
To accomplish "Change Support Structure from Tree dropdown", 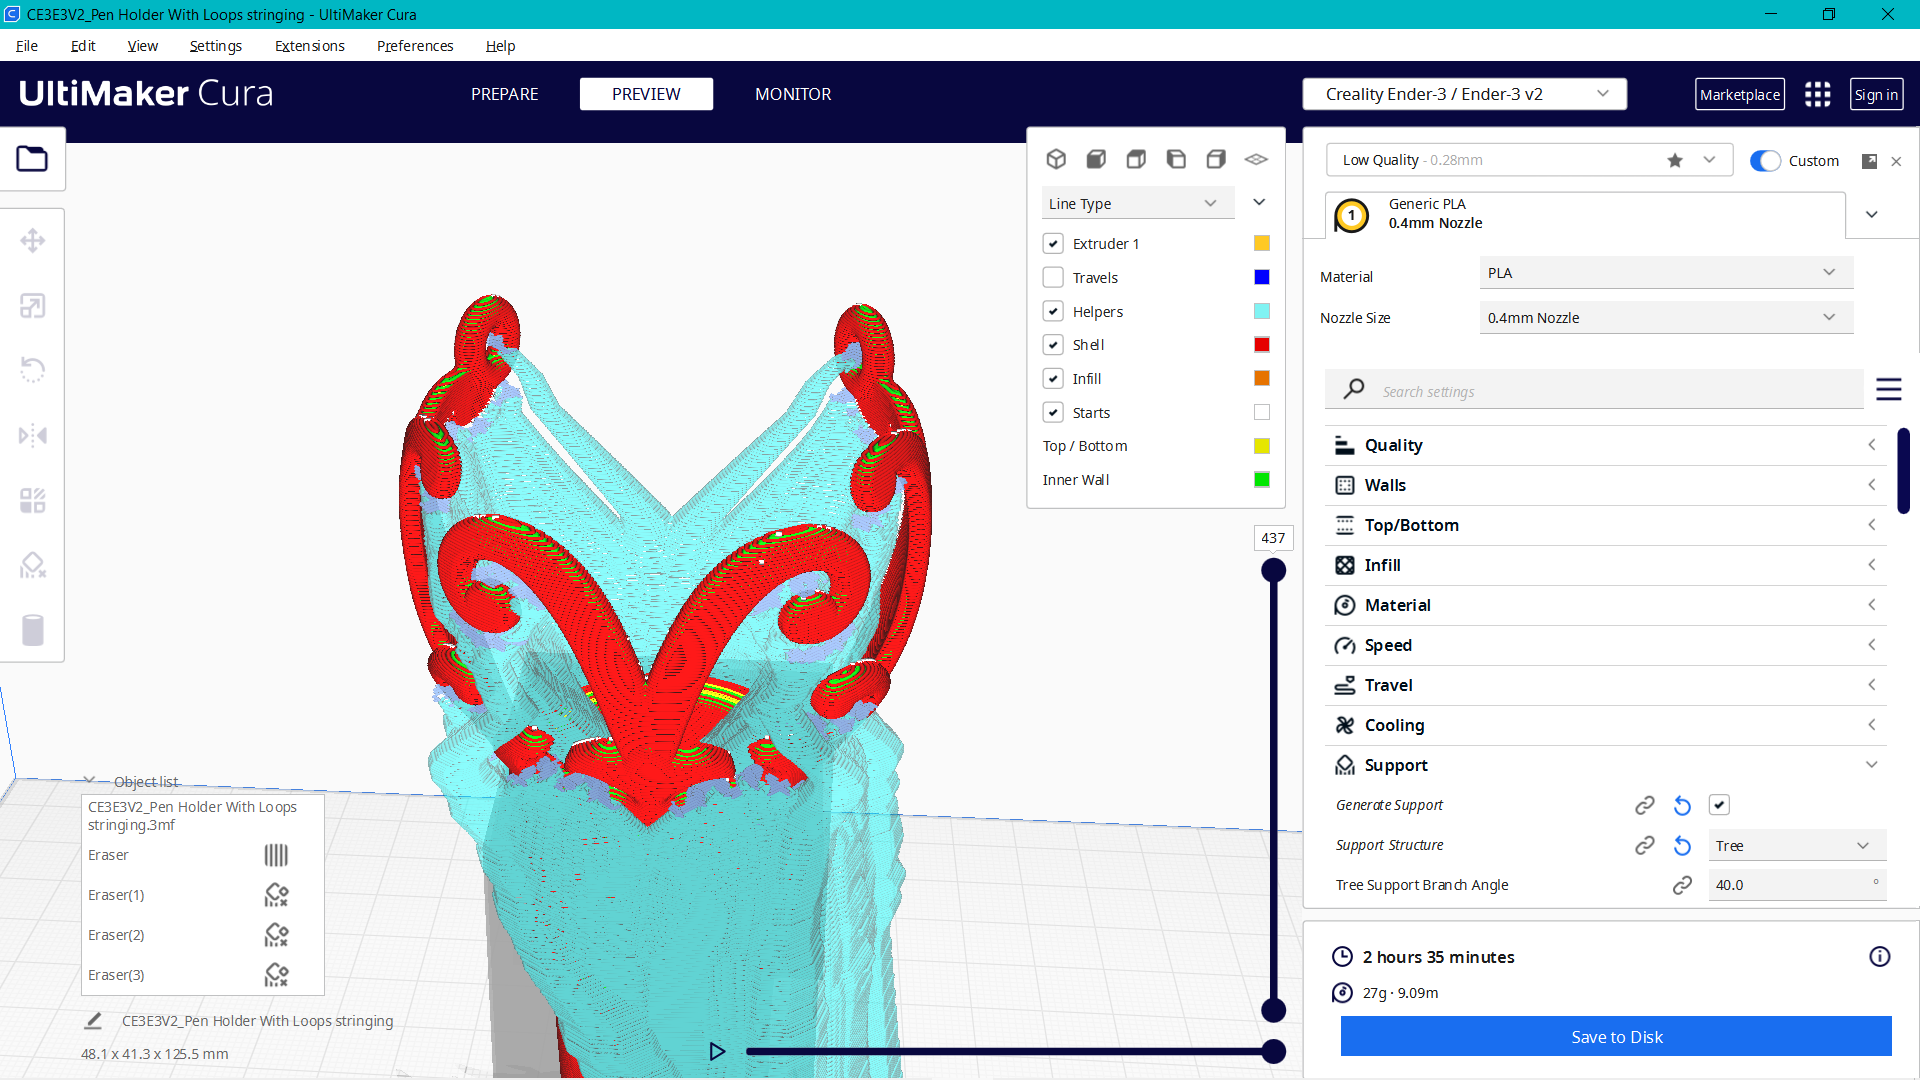I will tap(1795, 845).
